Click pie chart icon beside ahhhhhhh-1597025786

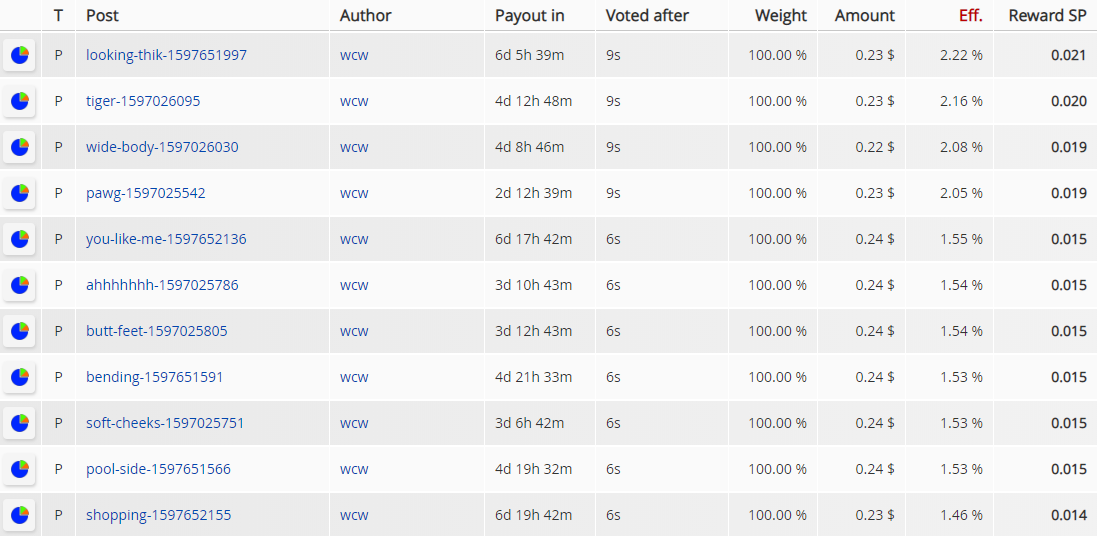[x=20, y=285]
